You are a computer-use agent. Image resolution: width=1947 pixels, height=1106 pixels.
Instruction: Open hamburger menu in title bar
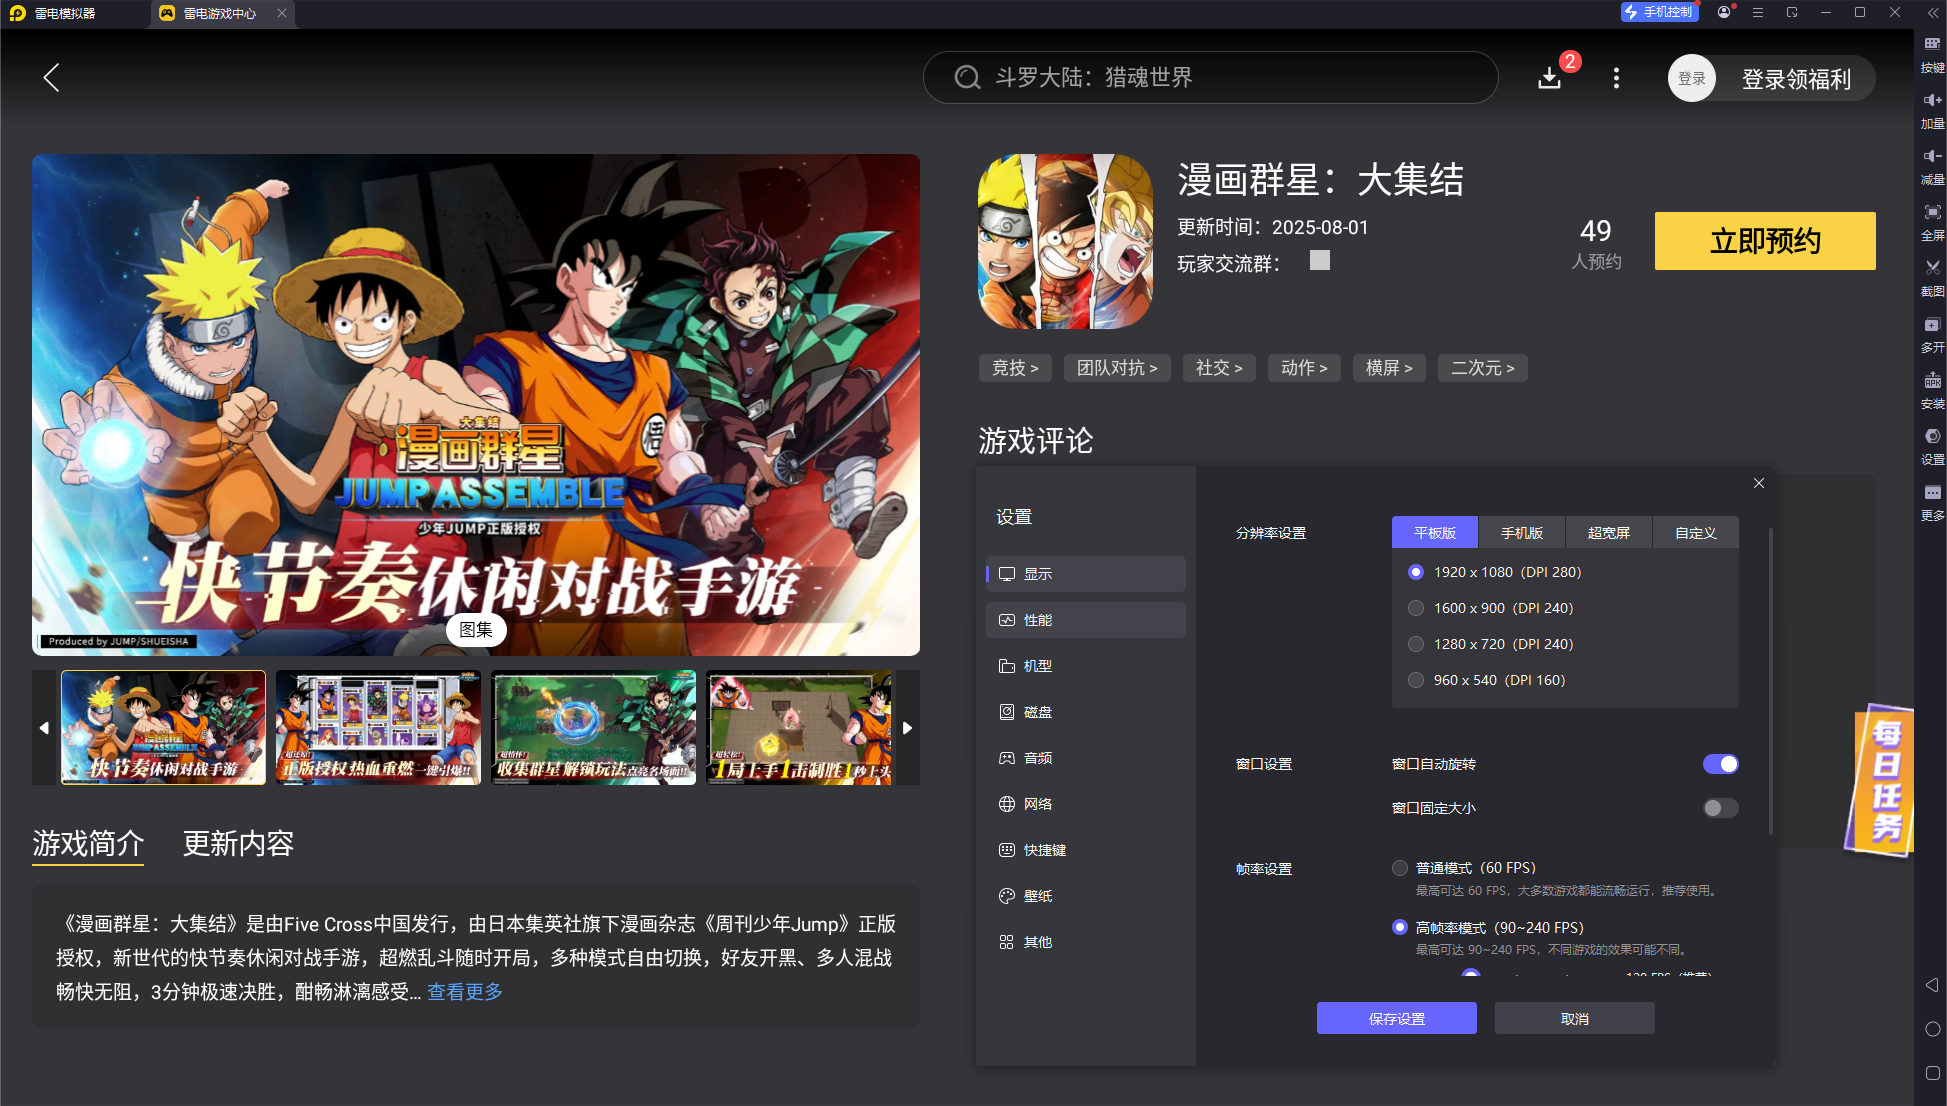coord(1758,12)
